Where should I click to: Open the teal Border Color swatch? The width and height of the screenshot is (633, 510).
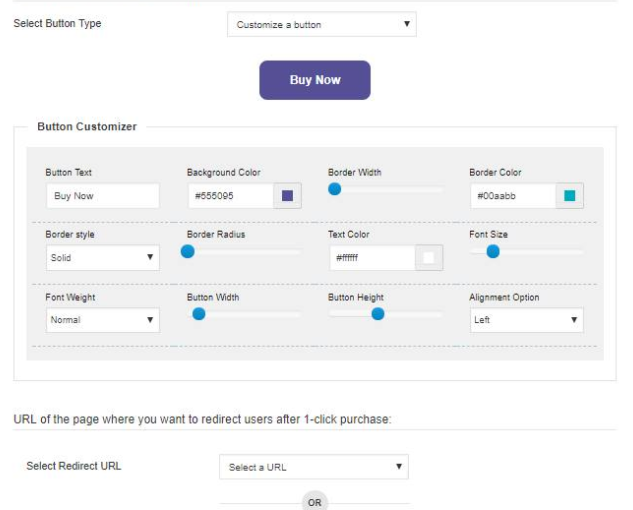click(570, 196)
